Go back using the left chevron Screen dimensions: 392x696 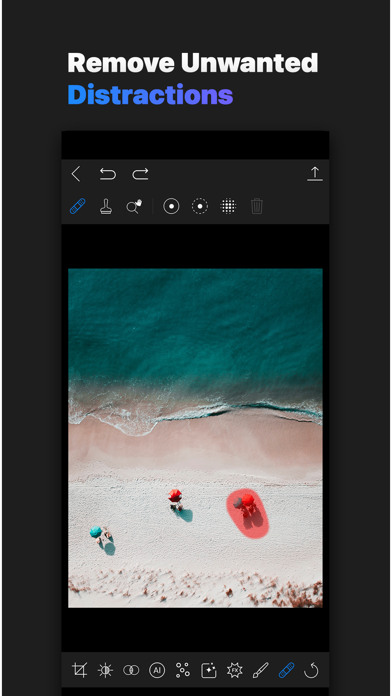click(x=76, y=174)
